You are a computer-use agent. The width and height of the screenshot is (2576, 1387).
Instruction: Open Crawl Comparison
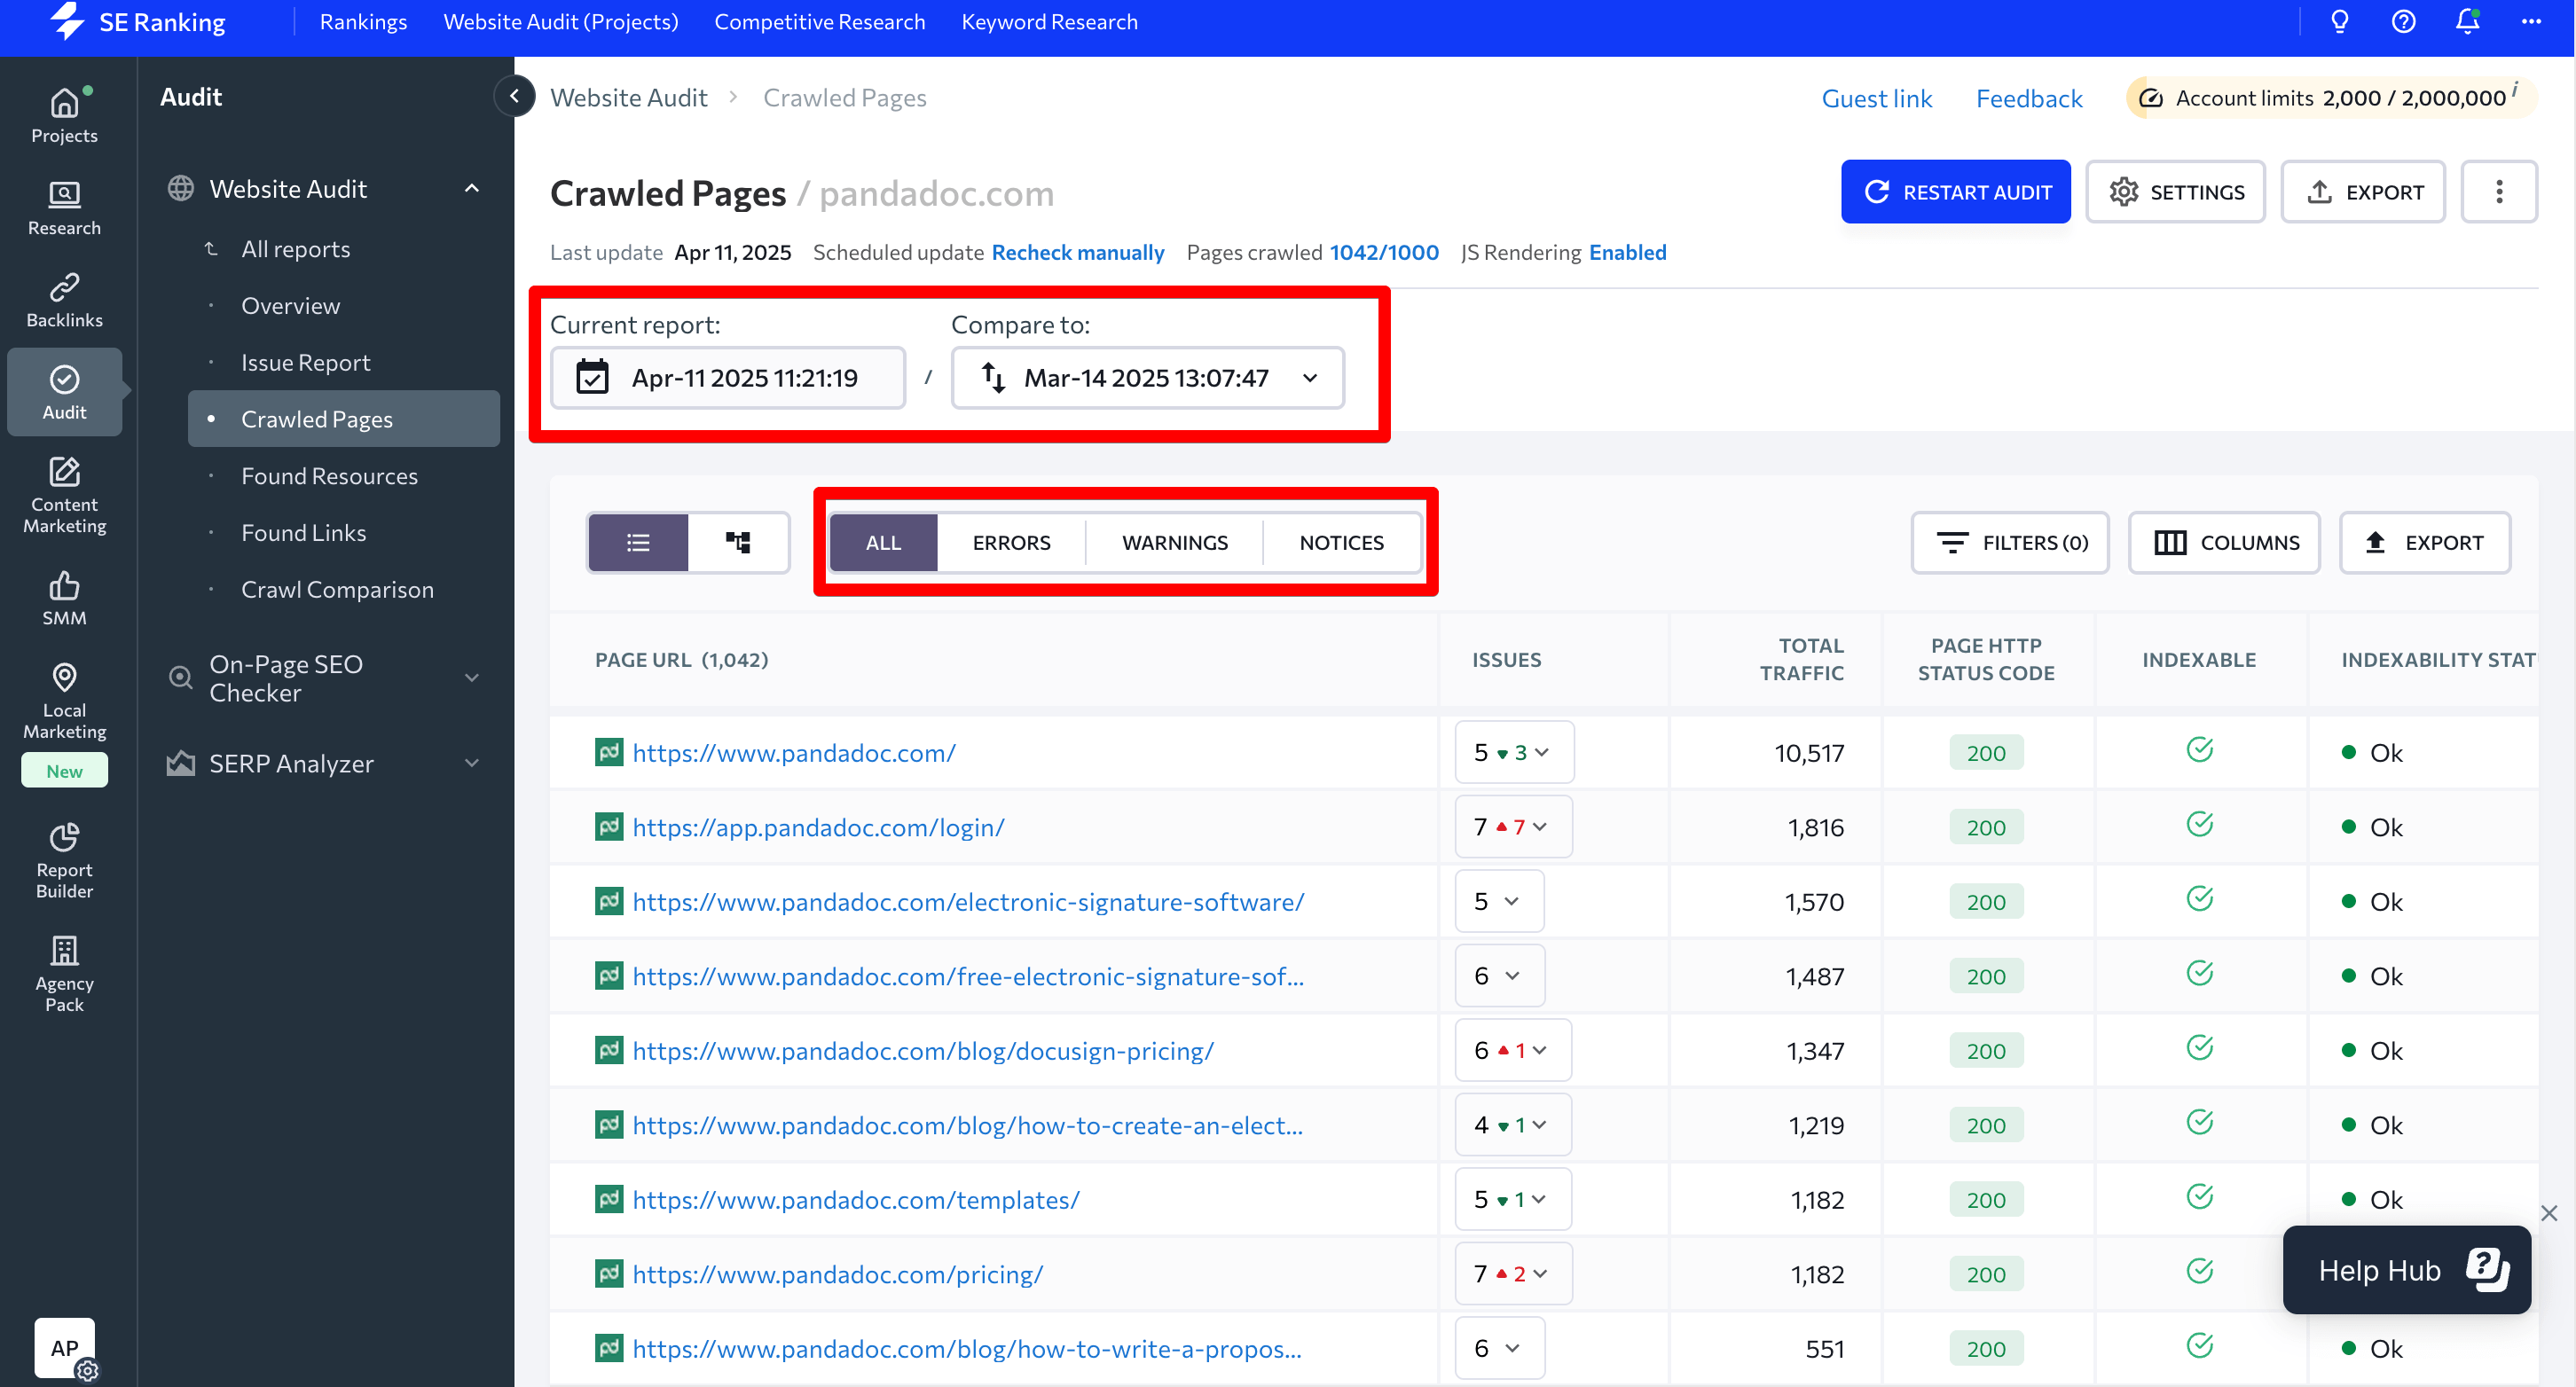tap(337, 590)
